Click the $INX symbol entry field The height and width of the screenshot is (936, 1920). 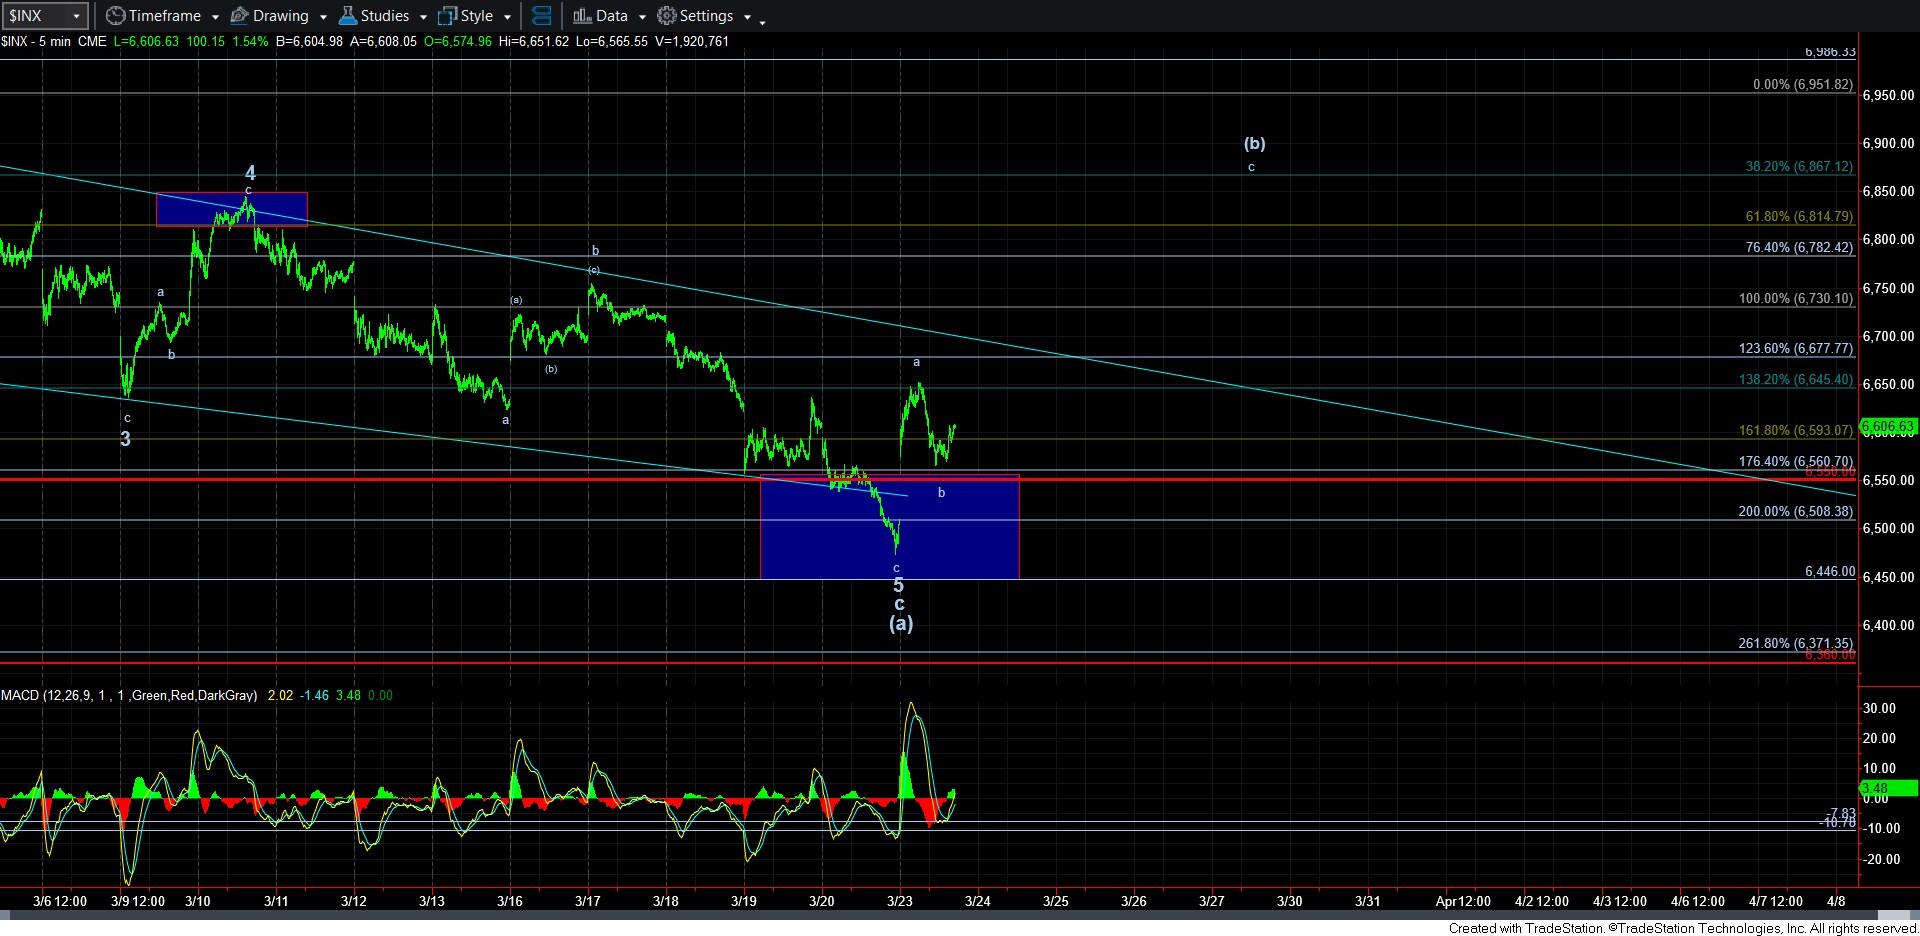(x=35, y=16)
